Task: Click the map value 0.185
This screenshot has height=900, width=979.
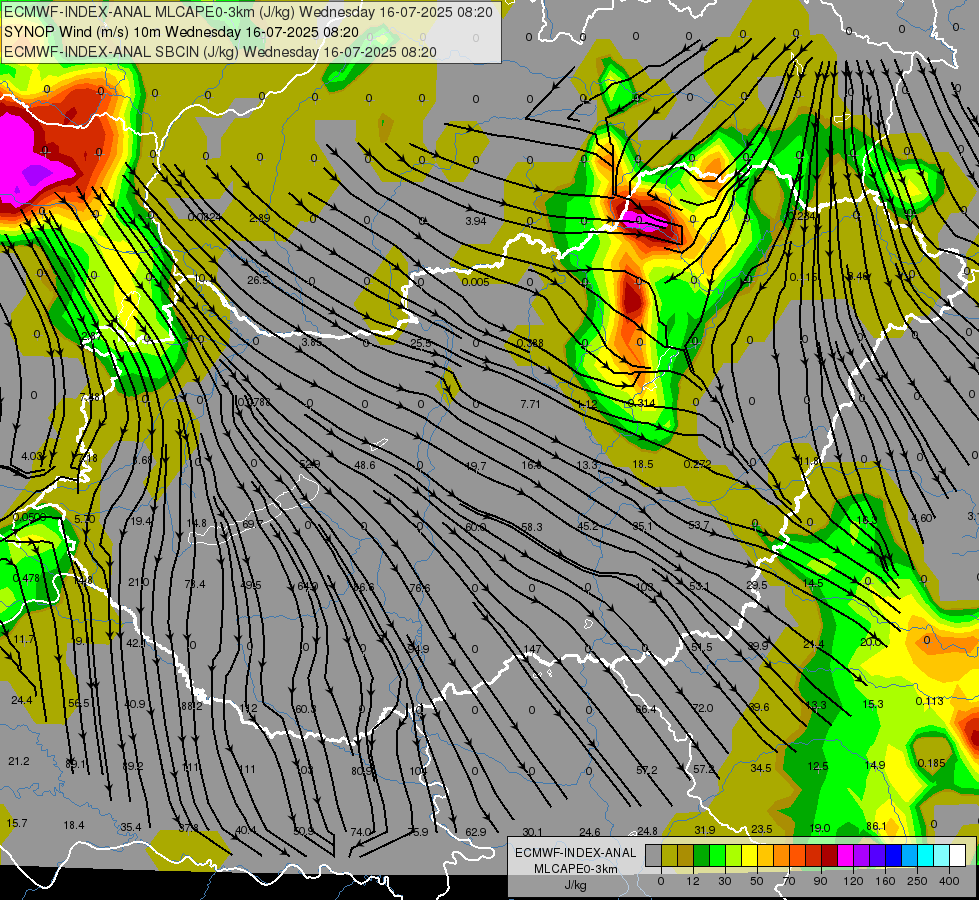Action: (x=932, y=763)
